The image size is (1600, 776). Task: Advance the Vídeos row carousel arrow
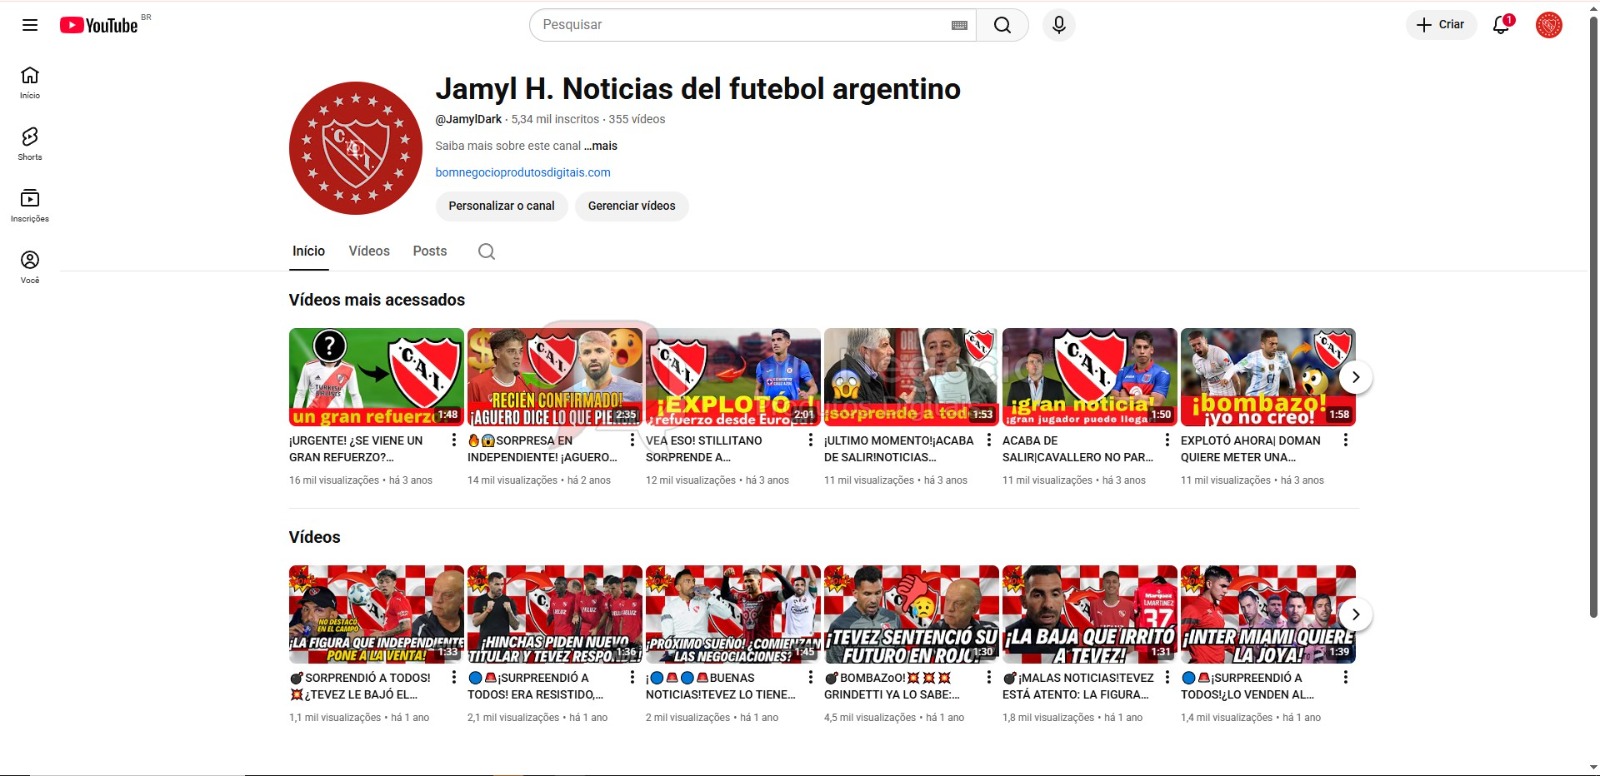point(1355,614)
